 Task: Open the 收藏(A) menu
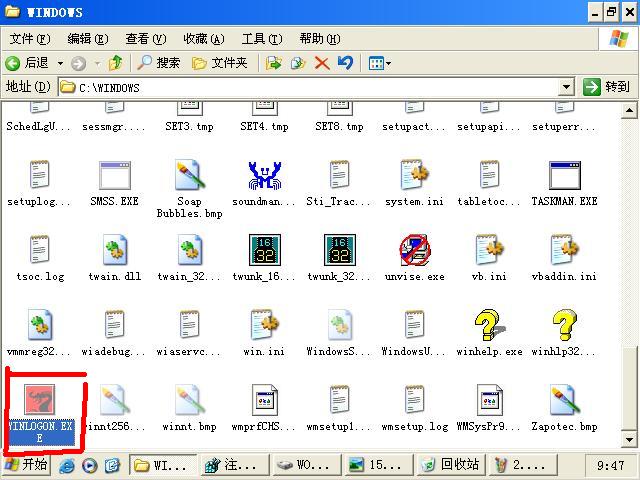[x=204, y=39]
